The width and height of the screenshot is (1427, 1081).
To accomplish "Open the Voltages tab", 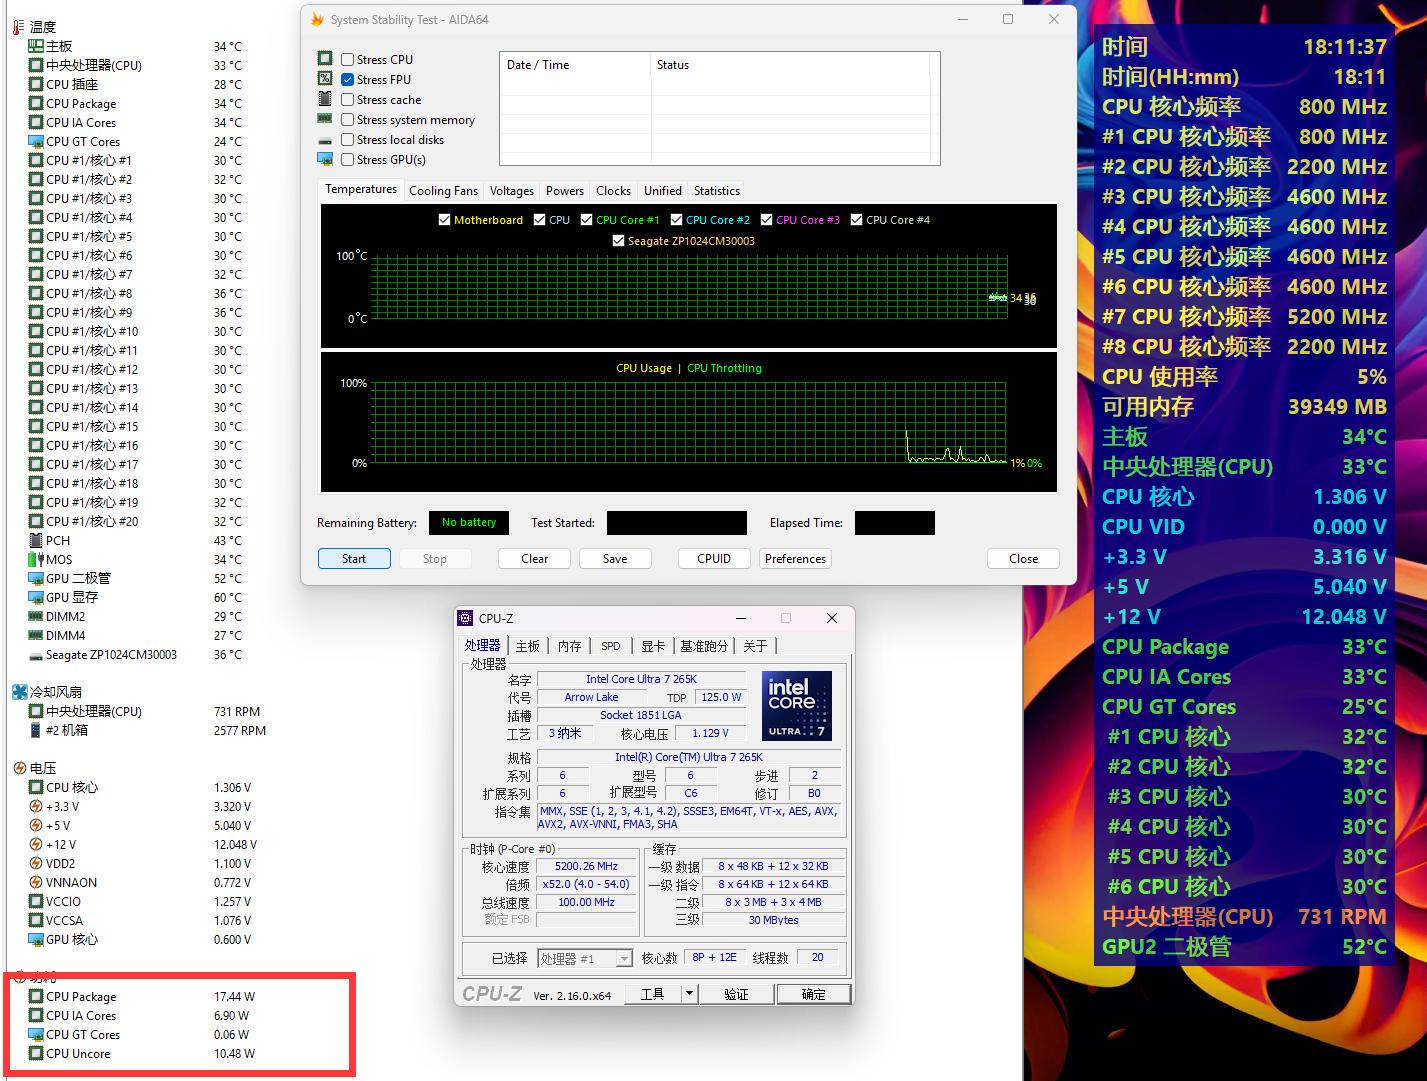I will pyautogui.click(x=512, y=191).
